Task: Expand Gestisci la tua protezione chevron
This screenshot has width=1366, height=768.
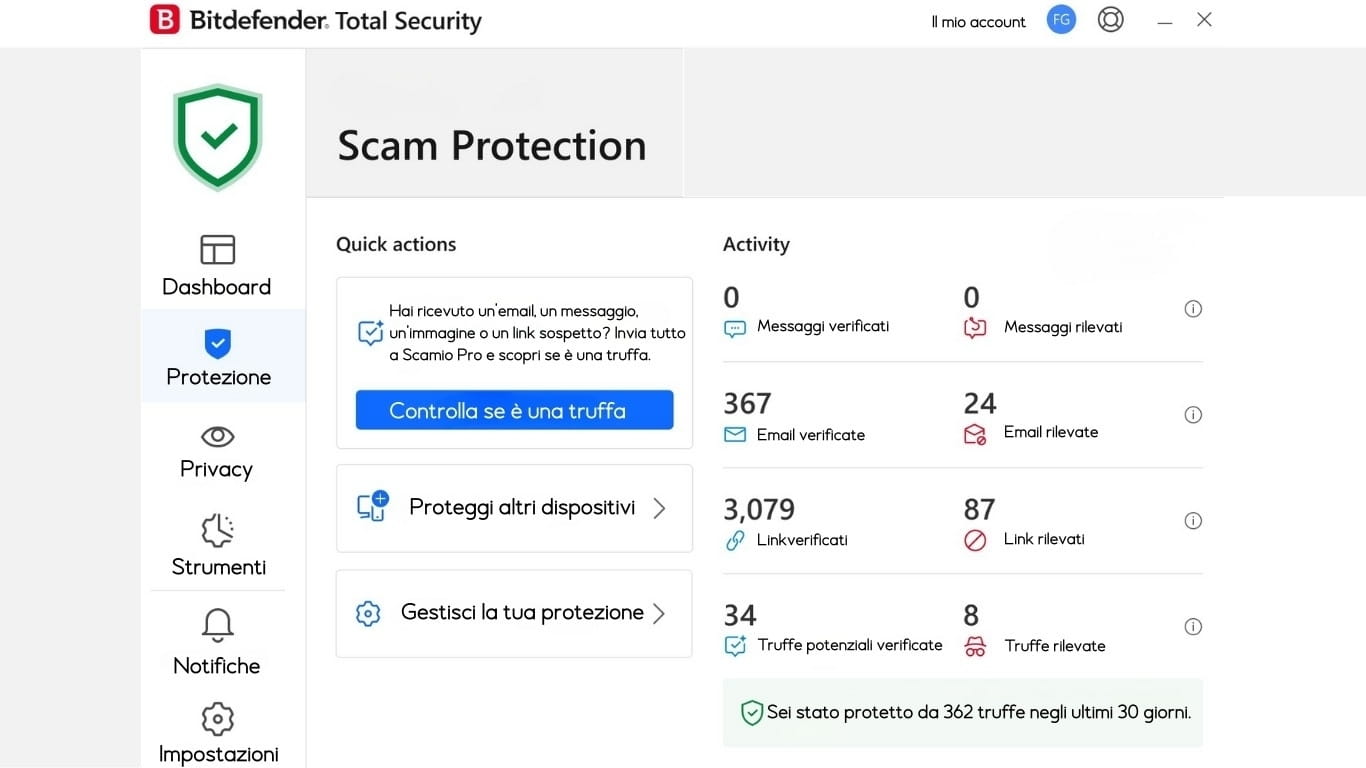Action: click(x=659, y=614)
